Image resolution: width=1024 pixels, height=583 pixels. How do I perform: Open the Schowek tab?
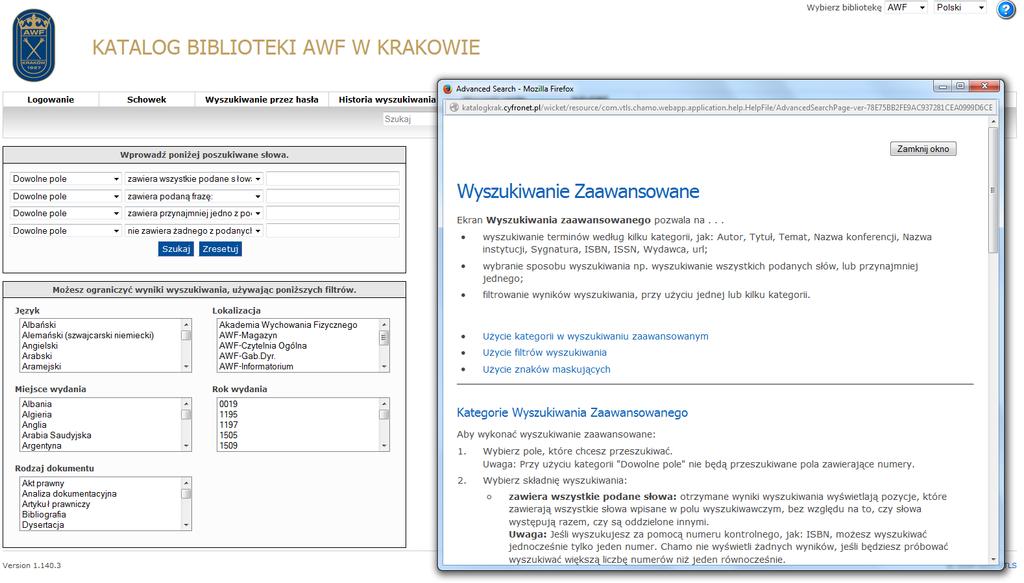pos(146,100)
